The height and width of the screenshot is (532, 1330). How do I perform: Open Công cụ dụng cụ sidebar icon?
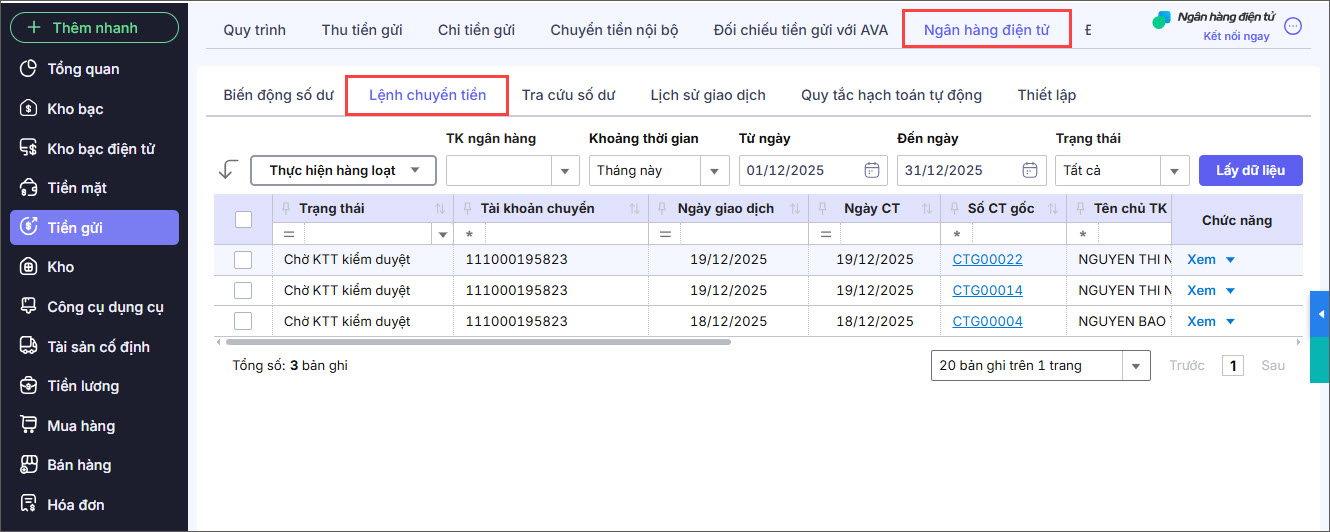coord(29,307)
